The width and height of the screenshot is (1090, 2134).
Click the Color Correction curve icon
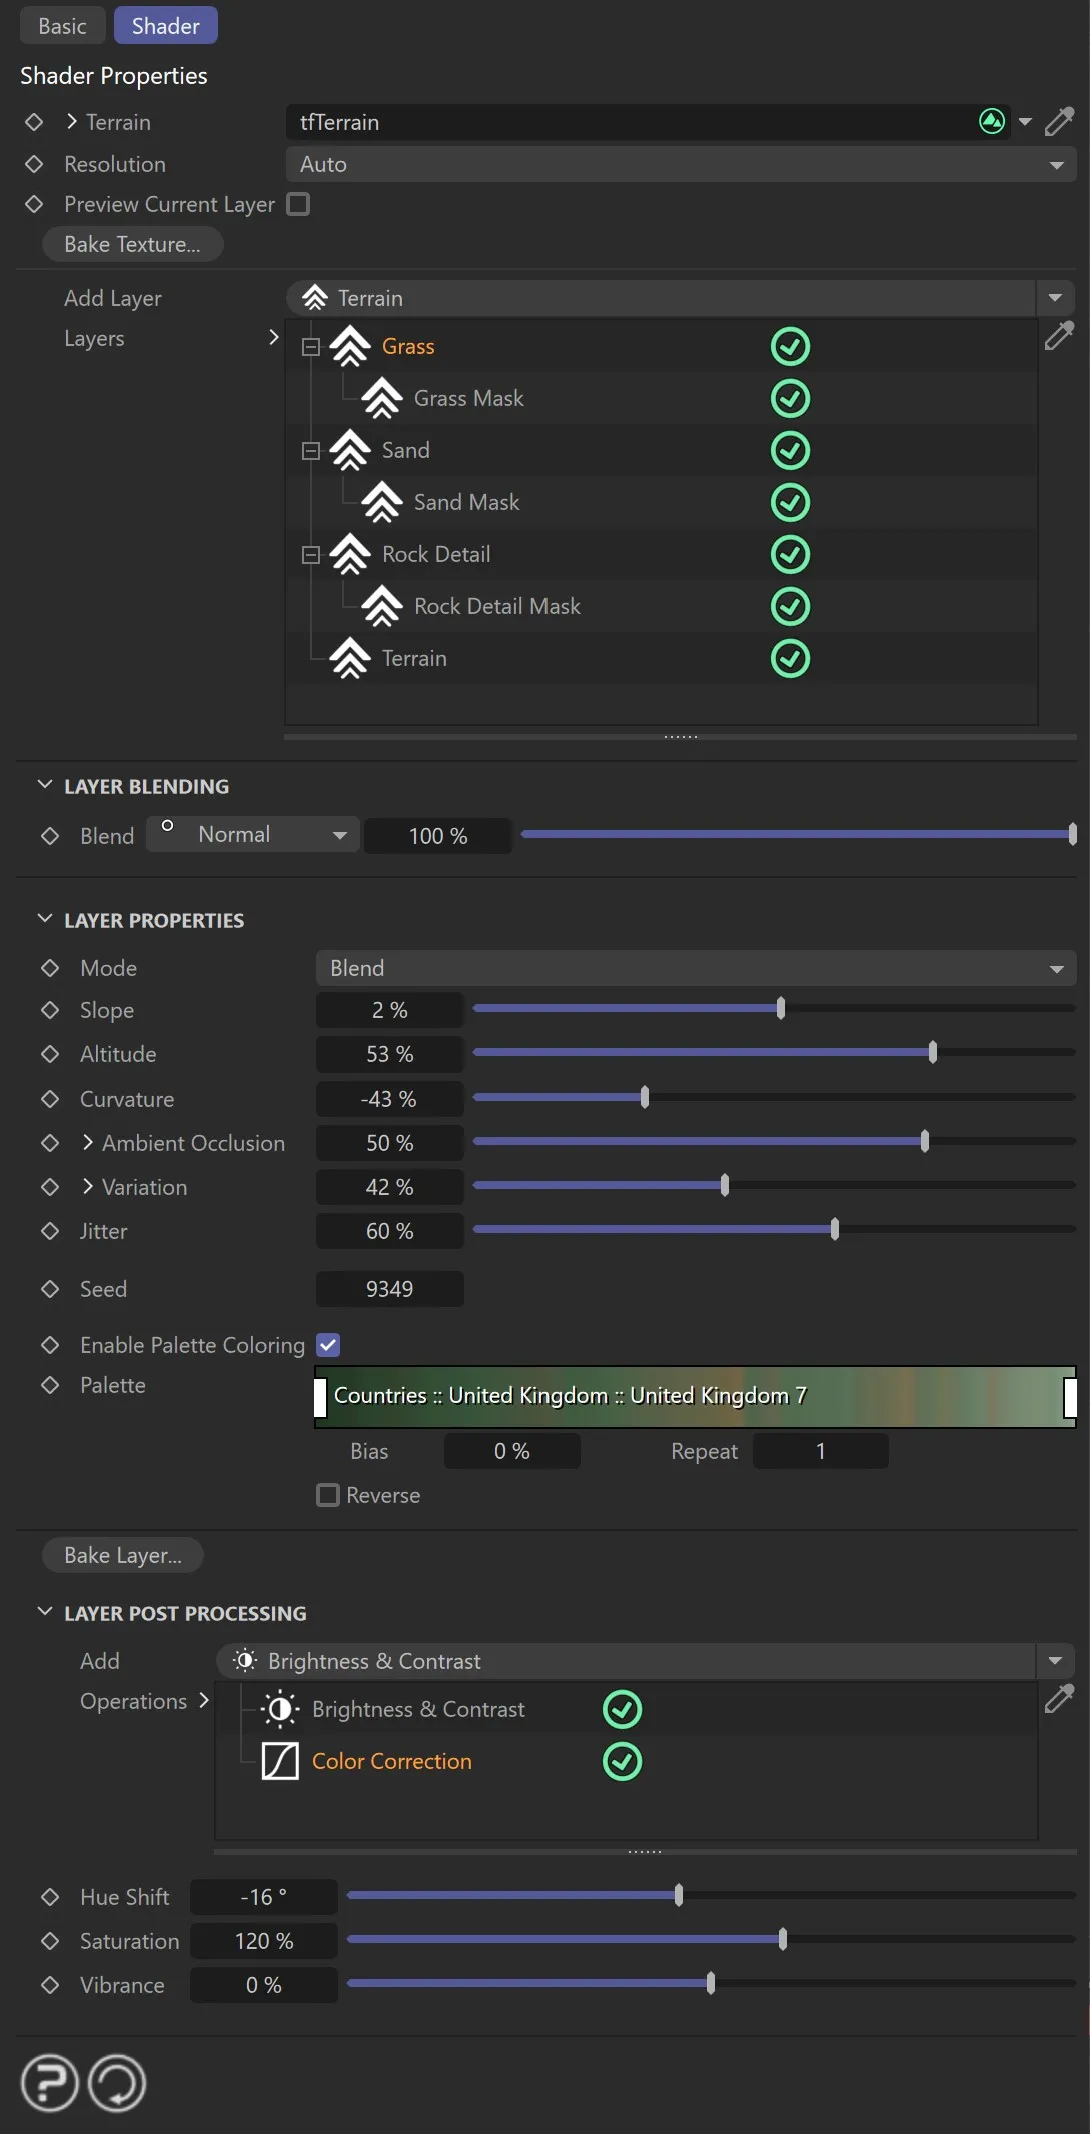coord(280,1761)
